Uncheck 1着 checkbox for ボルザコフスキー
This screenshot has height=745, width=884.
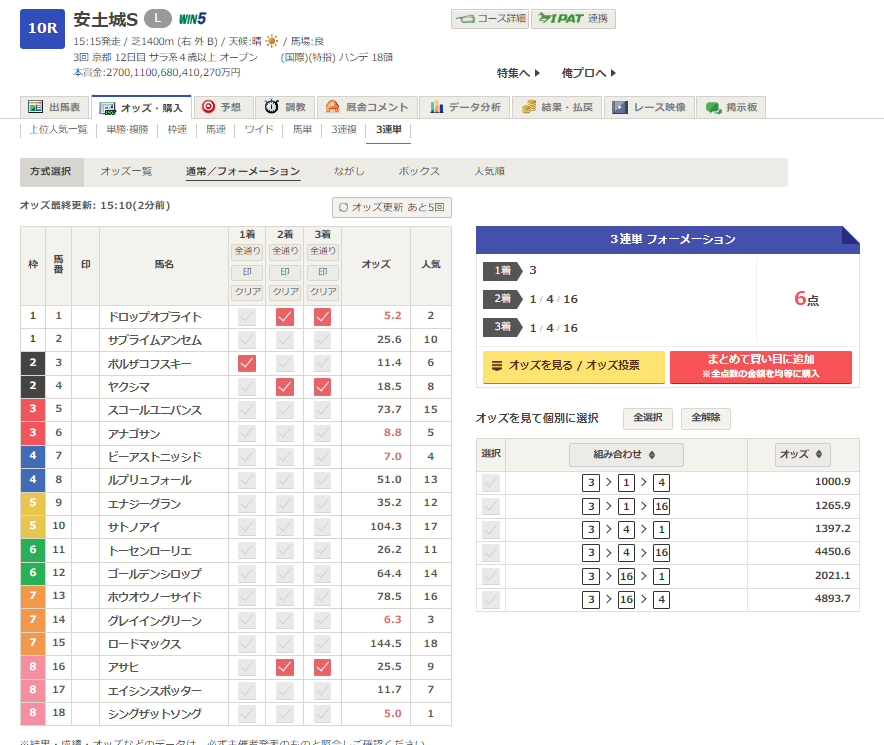click(x=247, y=363)
